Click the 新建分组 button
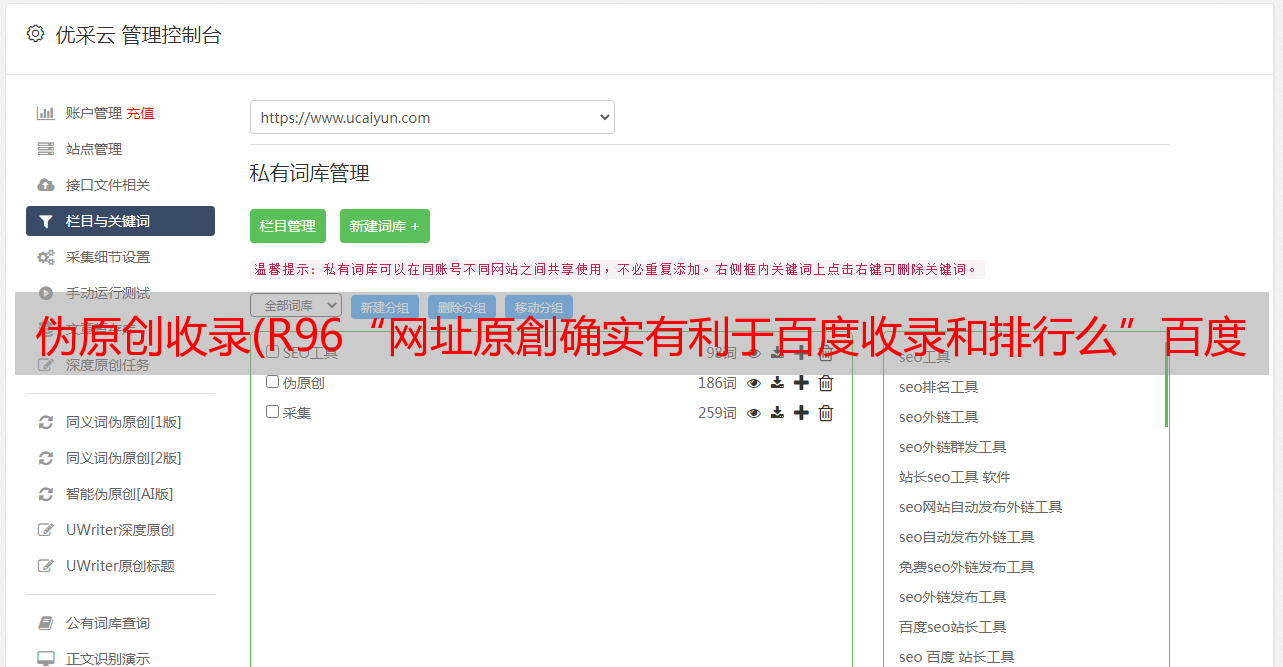1283x667 pixels. pyautogui.click(x=385, y=308)
